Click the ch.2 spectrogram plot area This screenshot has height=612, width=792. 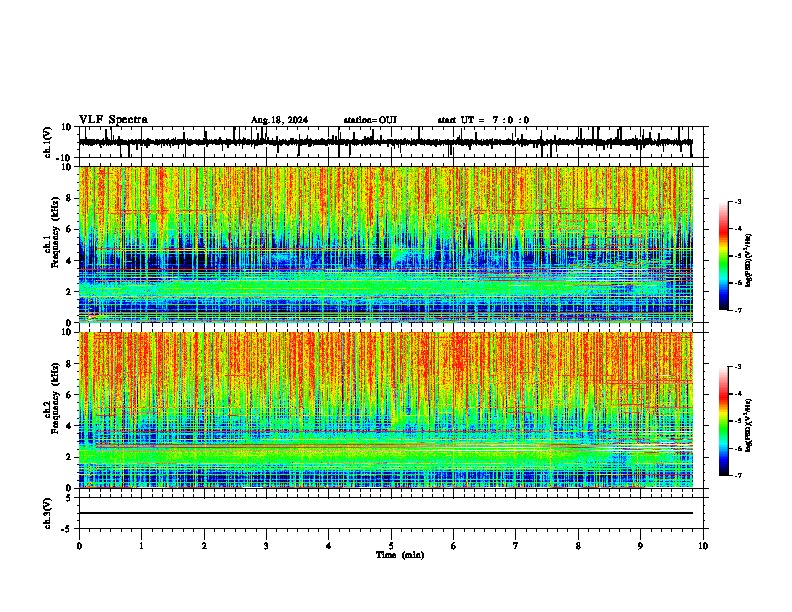click(385, 410)
